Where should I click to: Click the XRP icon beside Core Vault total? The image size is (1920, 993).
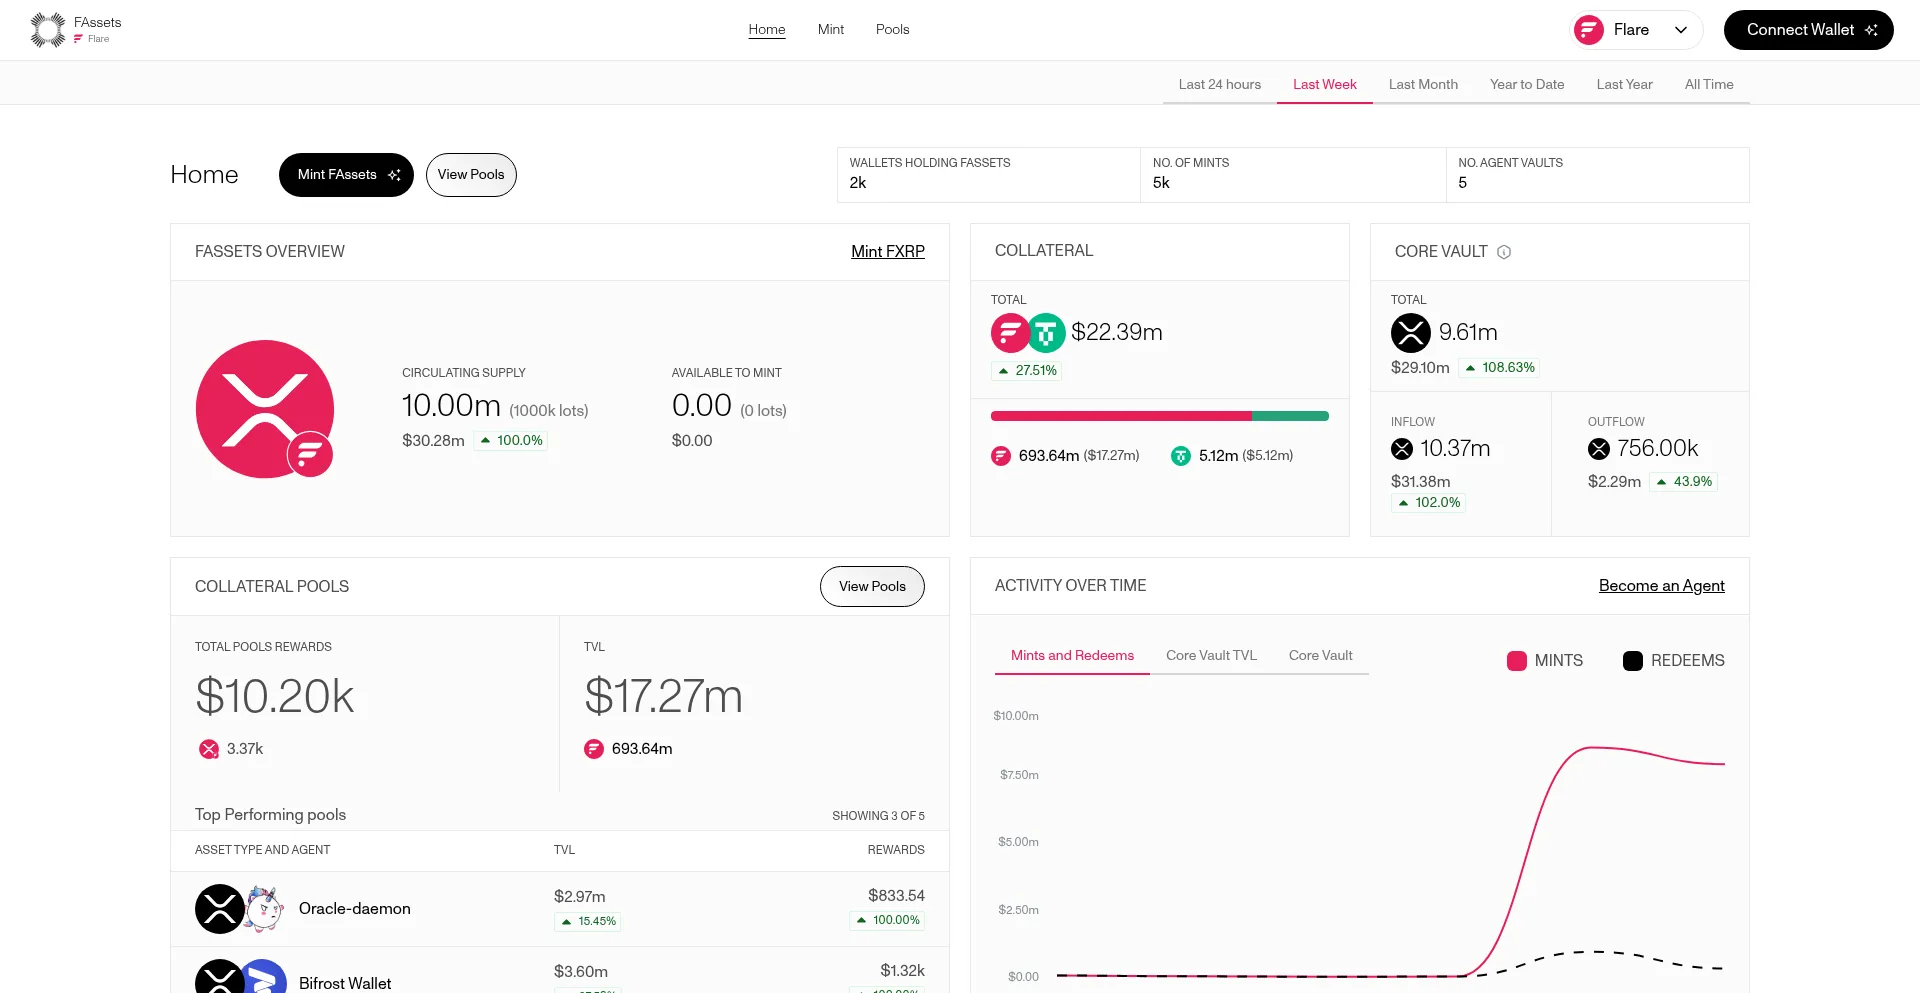click(1410, 333)
